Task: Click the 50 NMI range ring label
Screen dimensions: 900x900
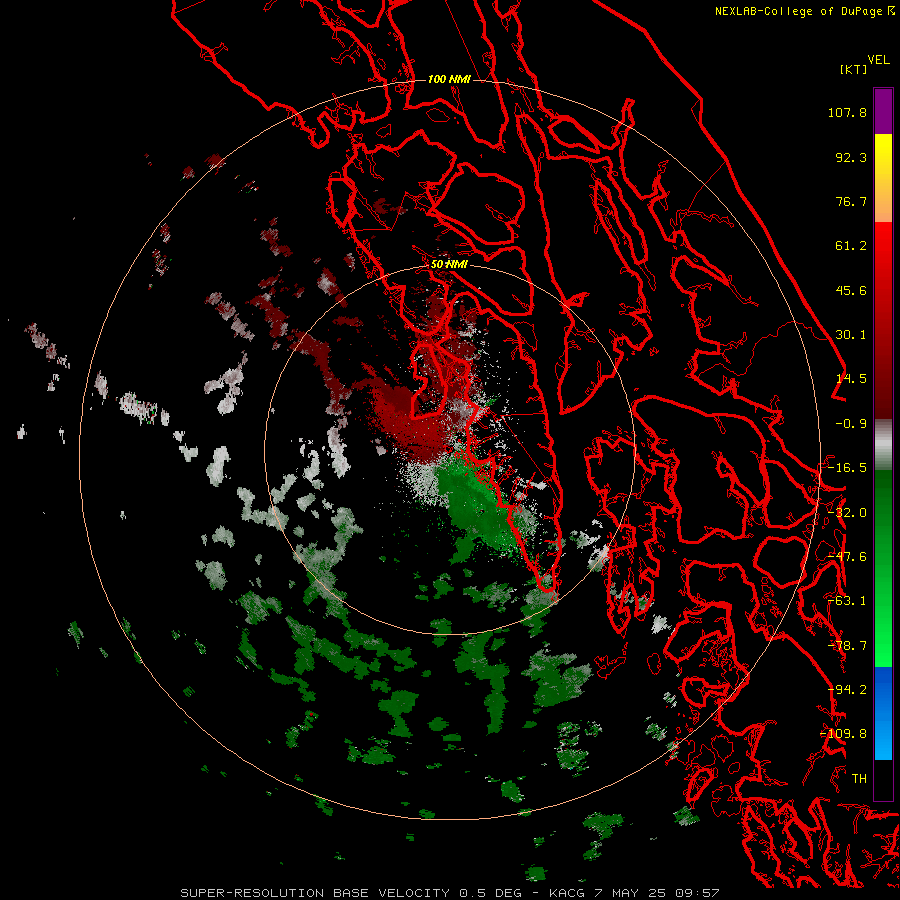Action: coord(449,264)
